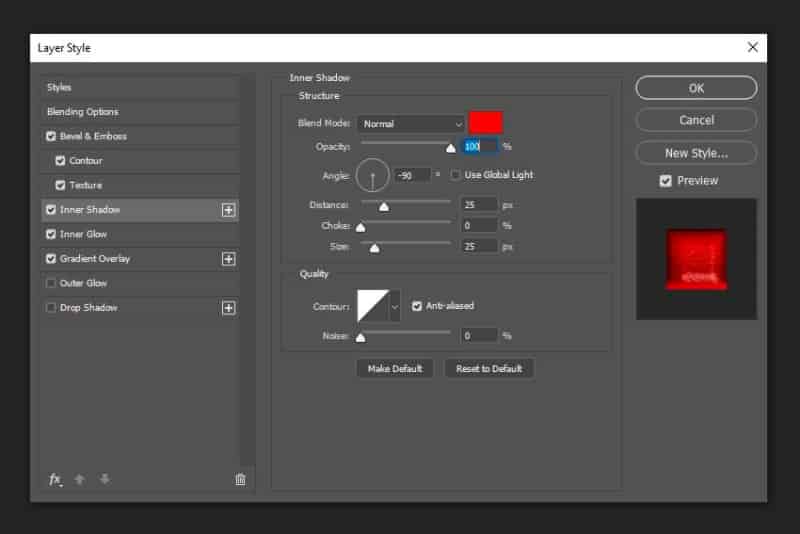800x534 pixels.
Task: Click the move effect up arrow
Action: (80, 479)
